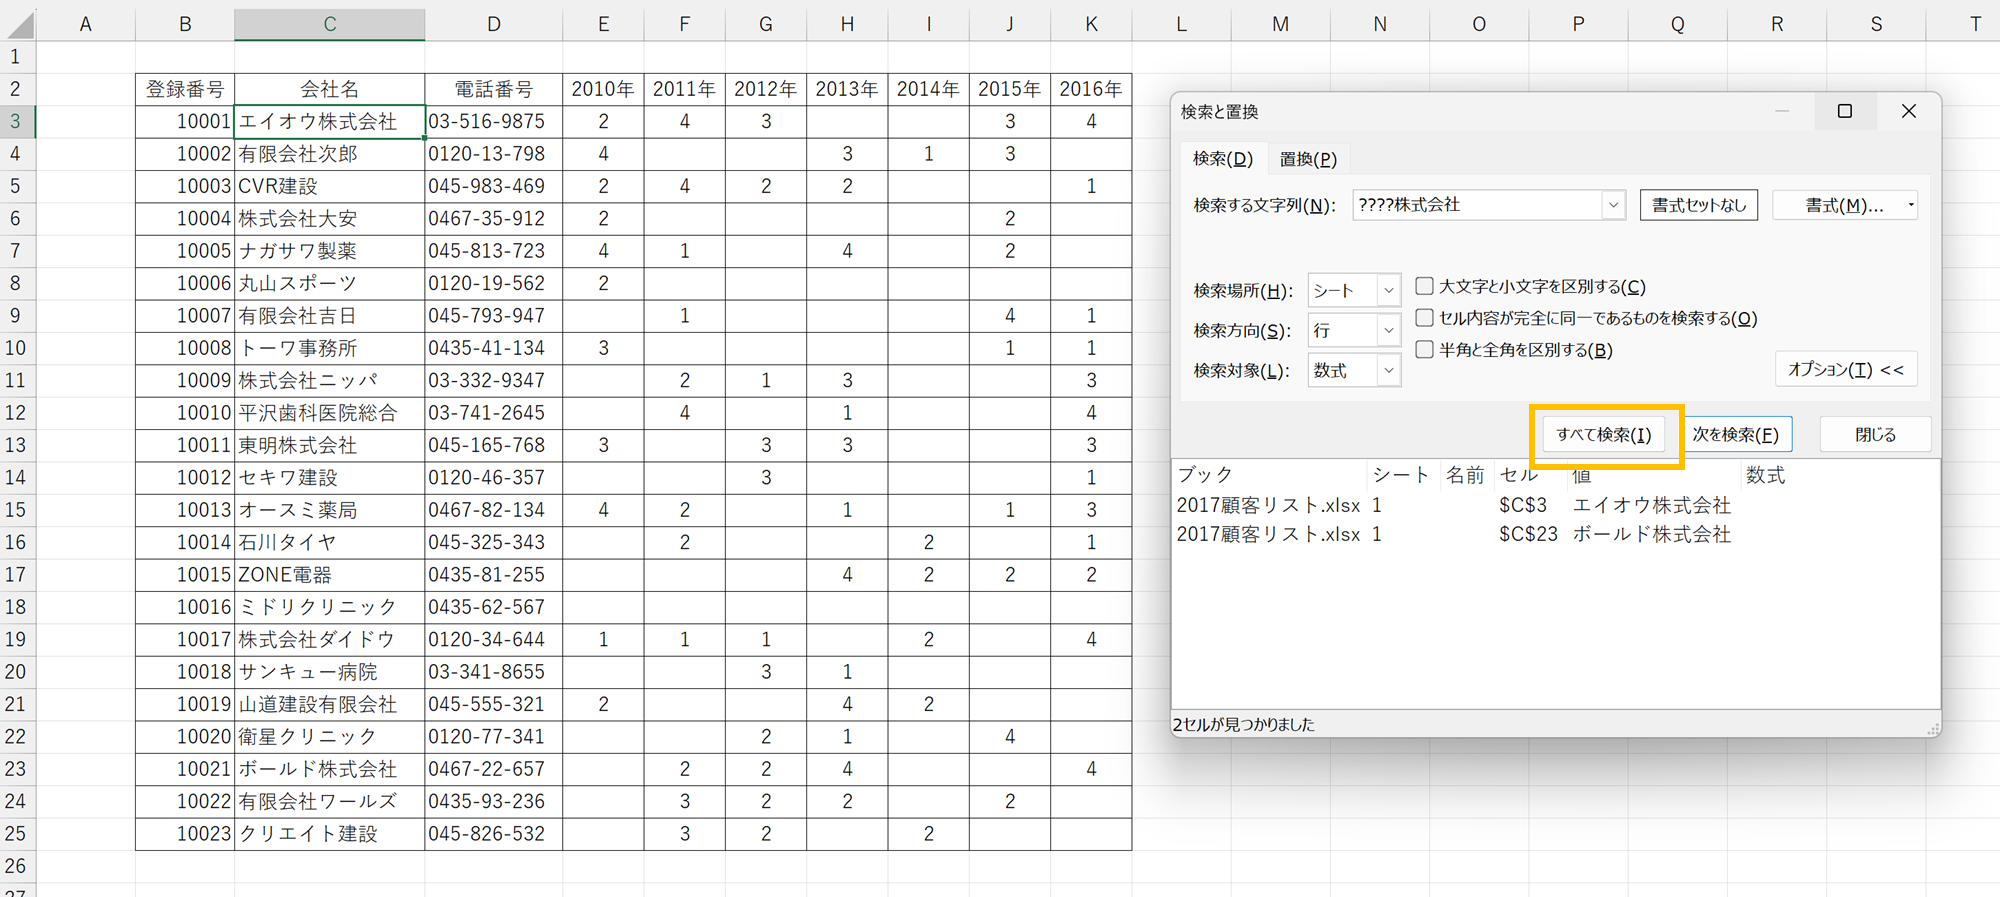
Task: Open the 検索対象 dropdown
Action: pos(1388,371)
